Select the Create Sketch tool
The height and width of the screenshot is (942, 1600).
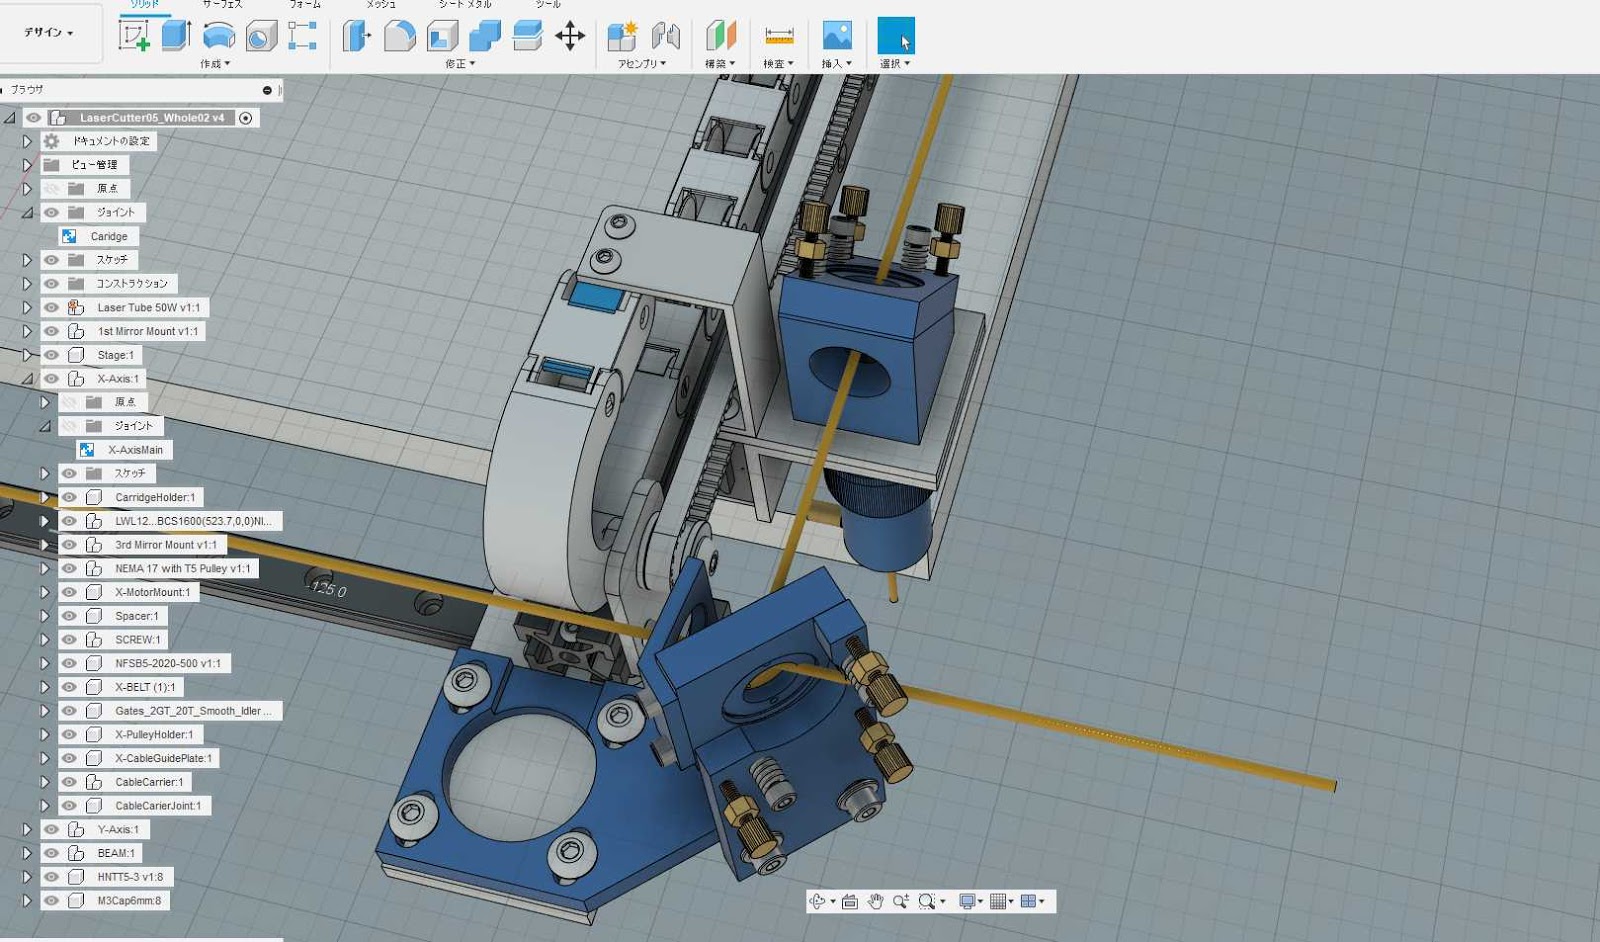133,35
